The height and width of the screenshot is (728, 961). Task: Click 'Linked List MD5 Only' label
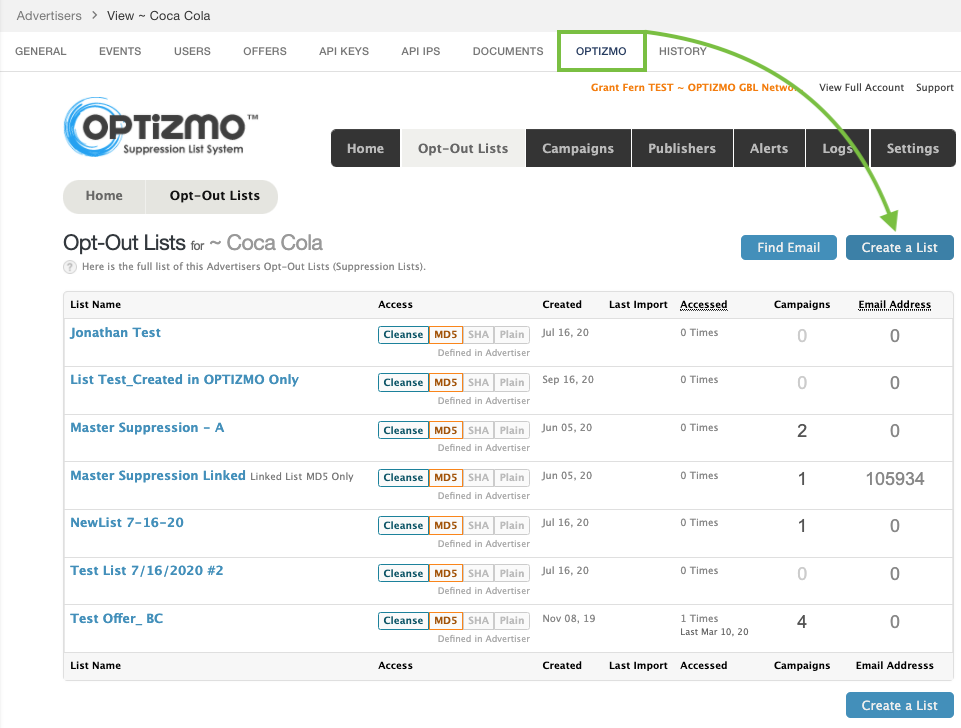(x=302, y=477)
